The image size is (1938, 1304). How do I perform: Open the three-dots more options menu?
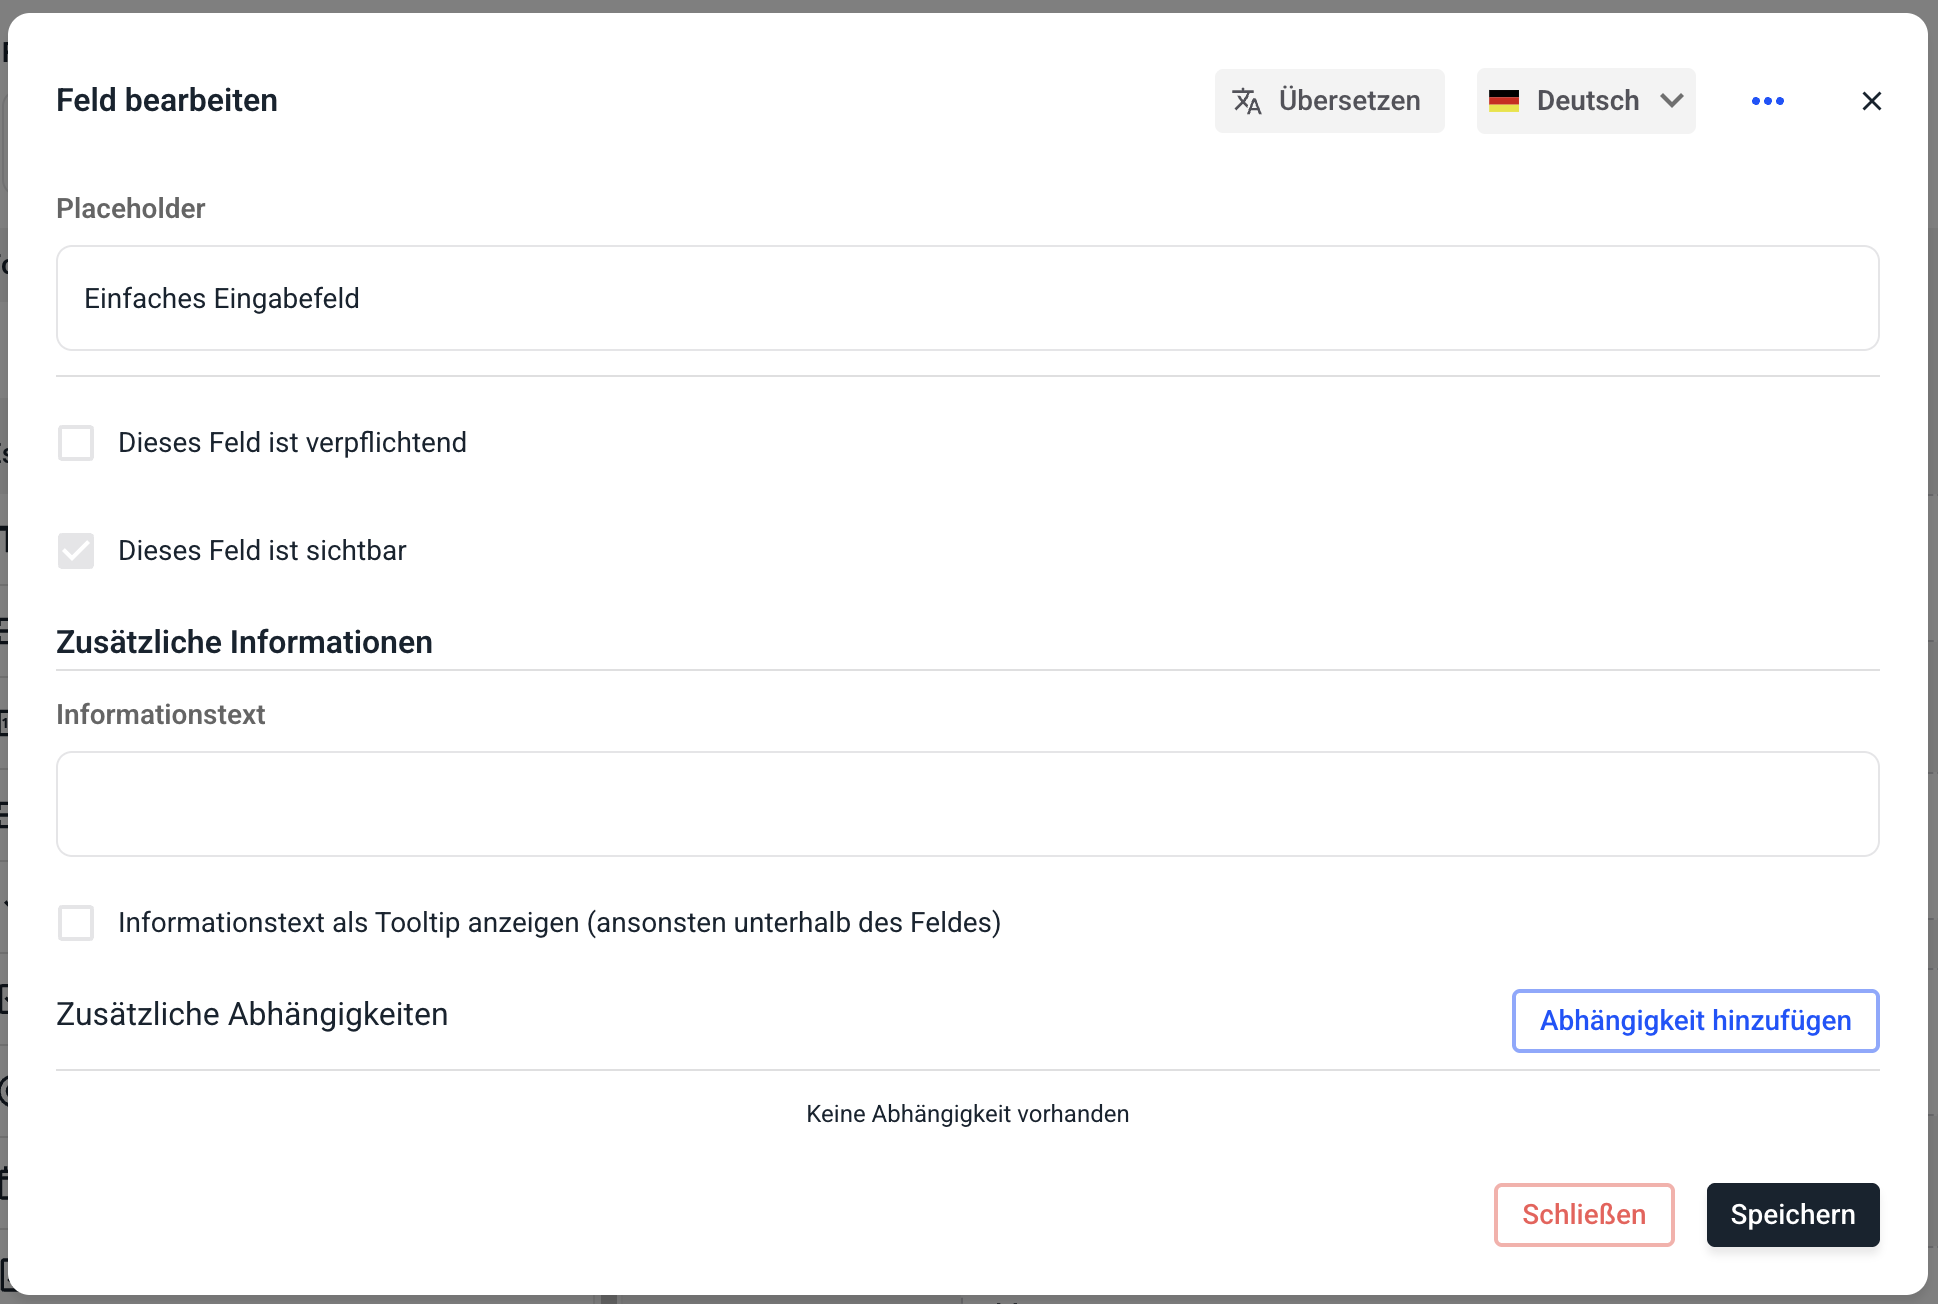[x=1767, y=101]
